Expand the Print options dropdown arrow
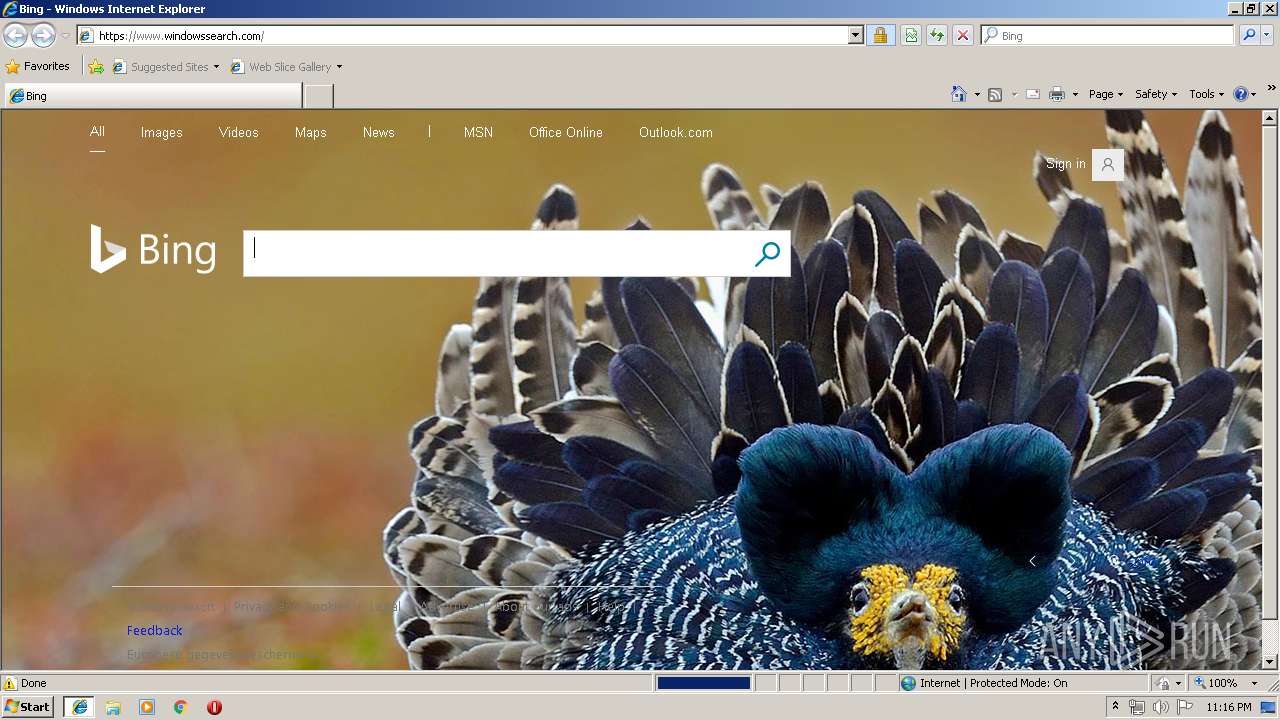Viewport: 1280px width, 720px height. point(1075,95)
